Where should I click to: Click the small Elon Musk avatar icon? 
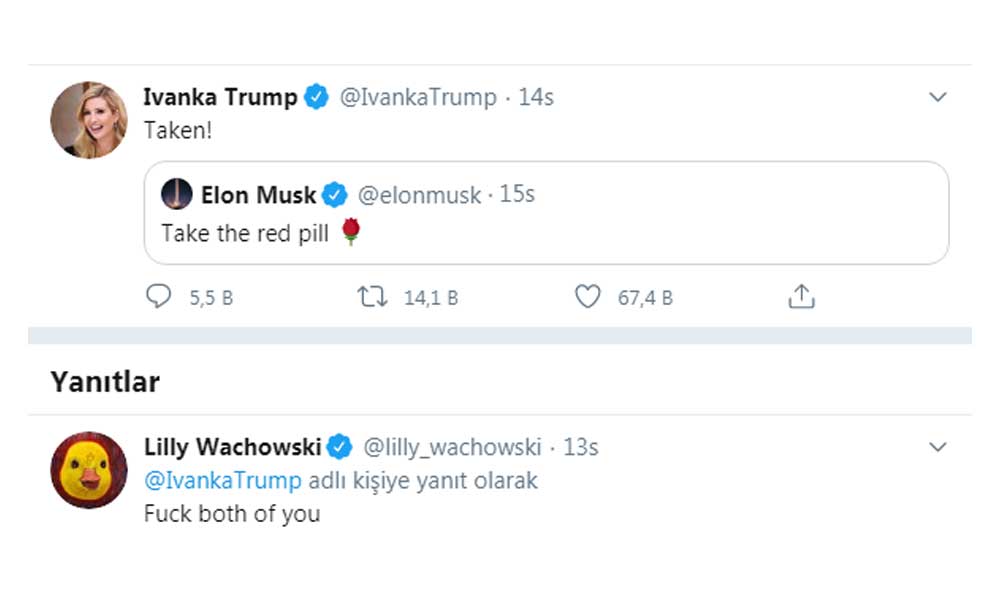pyautogui.click(x=177, y=194)
